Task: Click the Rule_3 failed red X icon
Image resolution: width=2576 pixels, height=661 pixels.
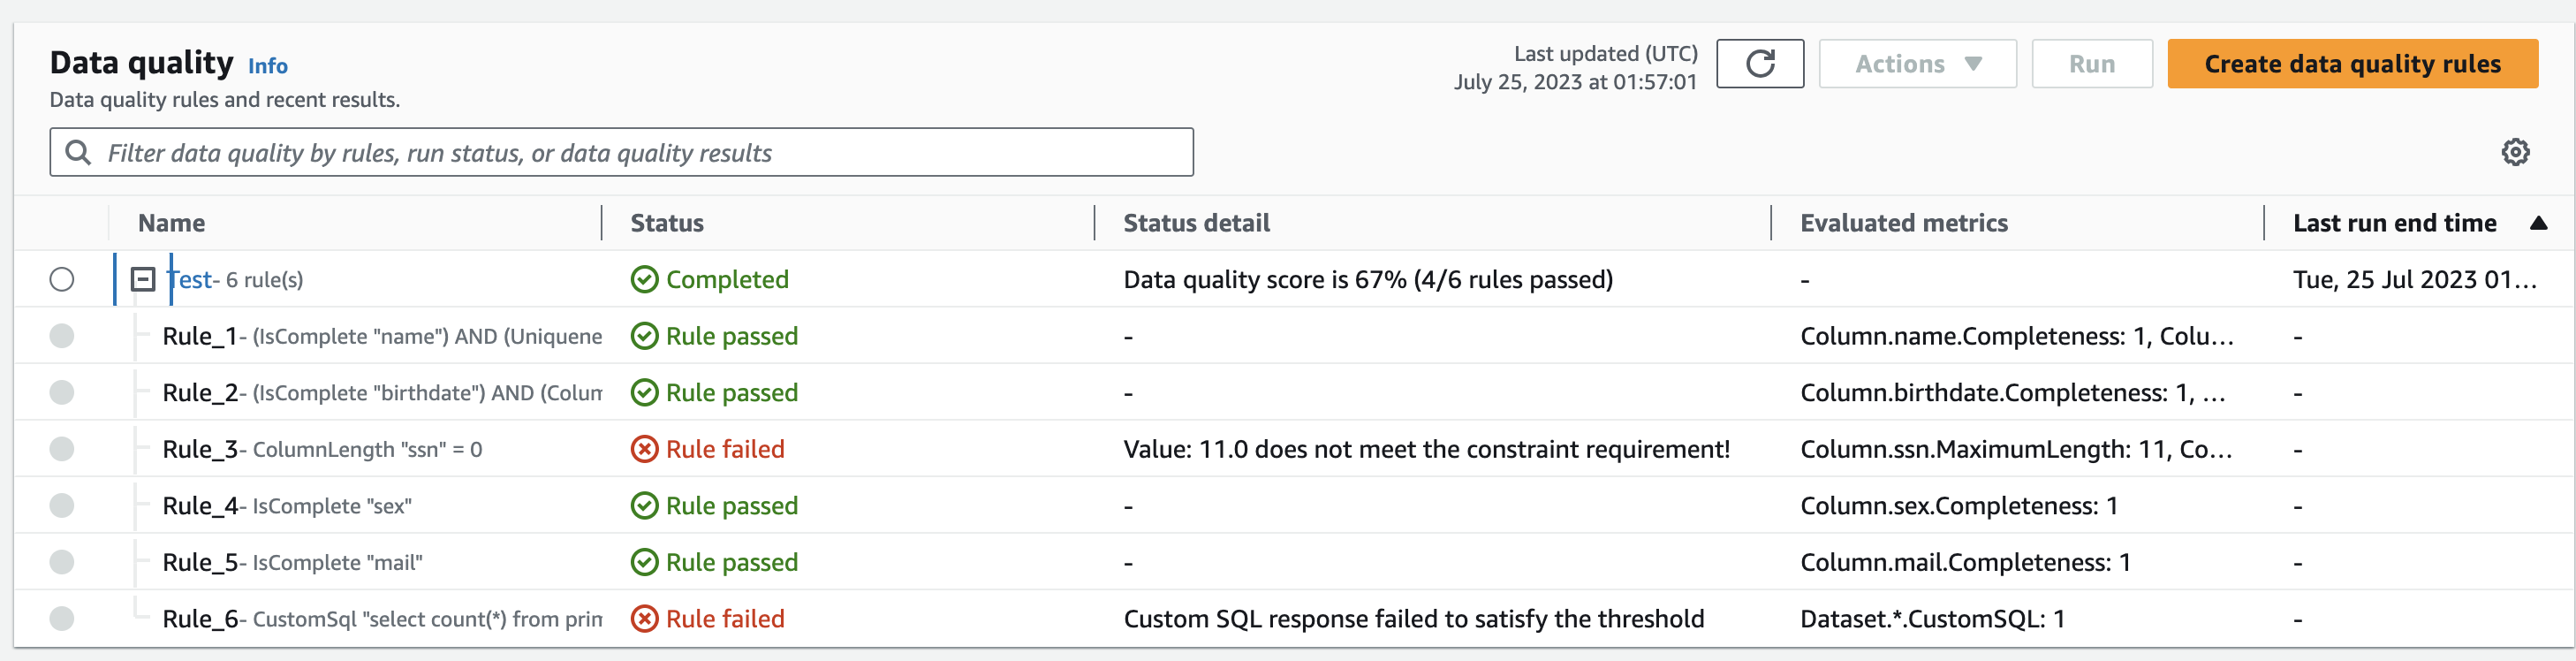Action: click(x=645, y=450)
